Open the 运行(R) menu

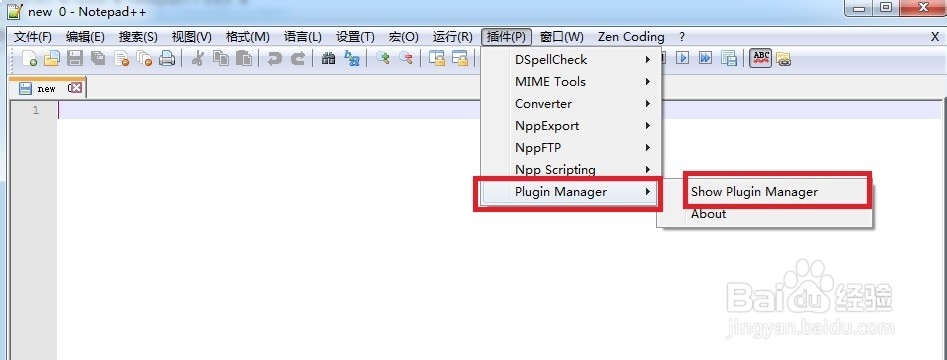453,37
